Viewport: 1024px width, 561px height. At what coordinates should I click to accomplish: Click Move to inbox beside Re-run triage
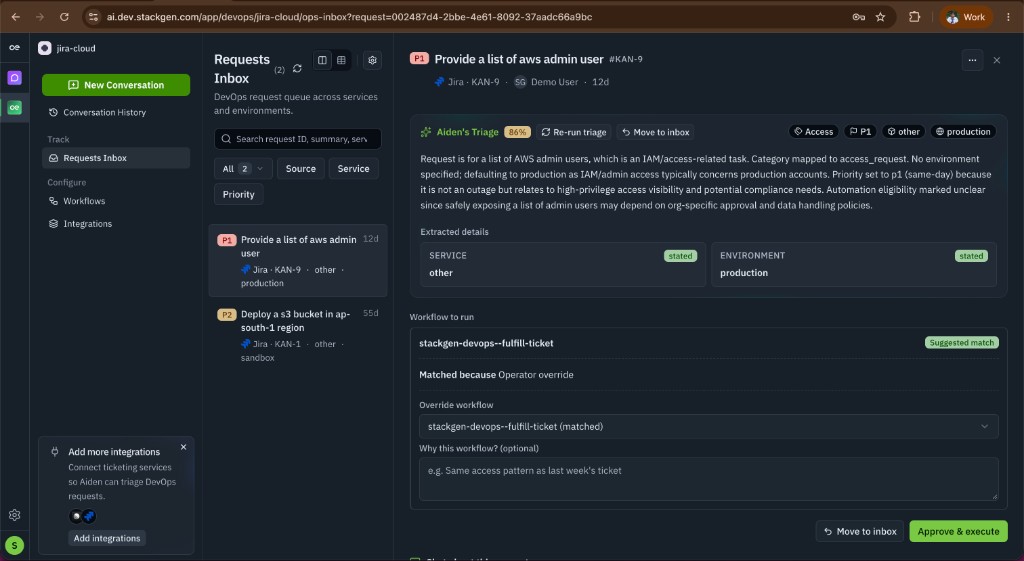pos(655,132)
